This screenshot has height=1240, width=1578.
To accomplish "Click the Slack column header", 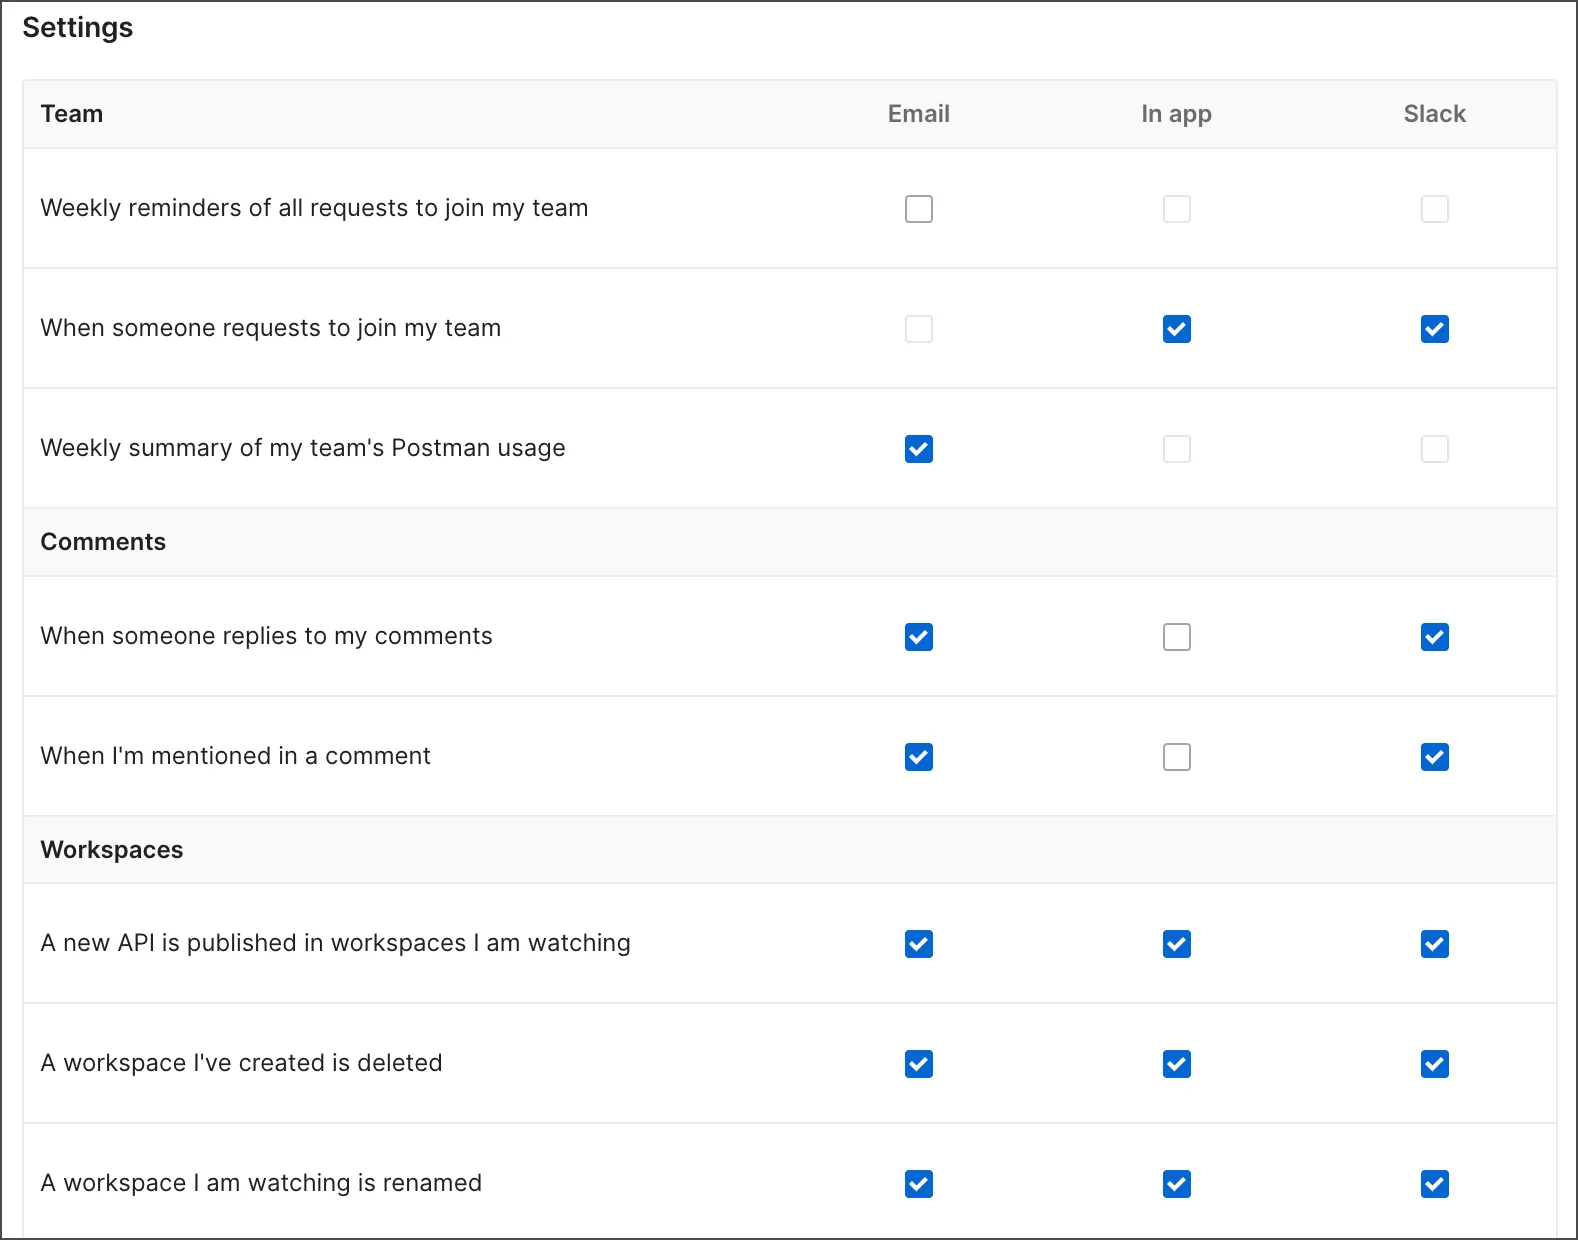I will [1434, 114].
